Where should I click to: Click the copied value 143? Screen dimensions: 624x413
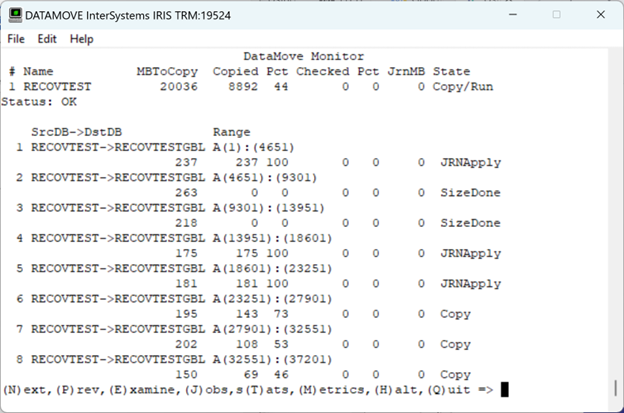point(247,314)
